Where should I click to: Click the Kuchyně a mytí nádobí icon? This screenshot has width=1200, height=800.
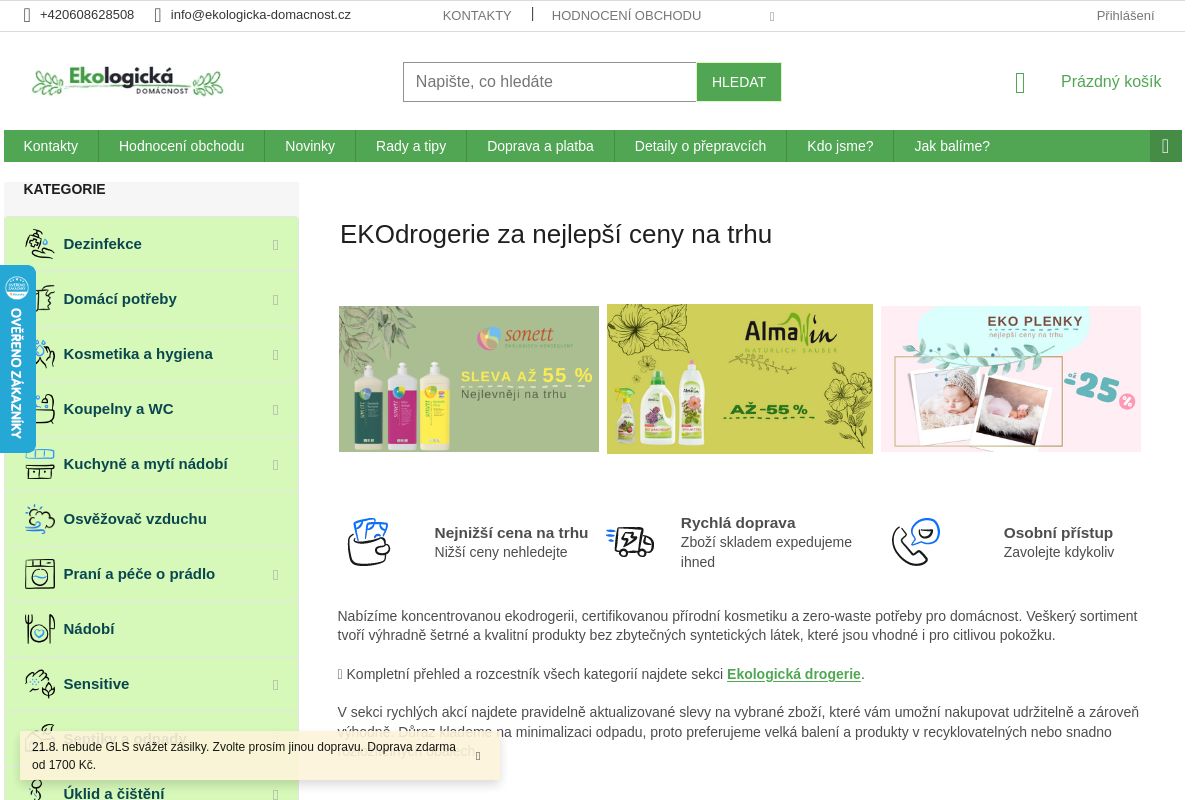tap(40, 464)
